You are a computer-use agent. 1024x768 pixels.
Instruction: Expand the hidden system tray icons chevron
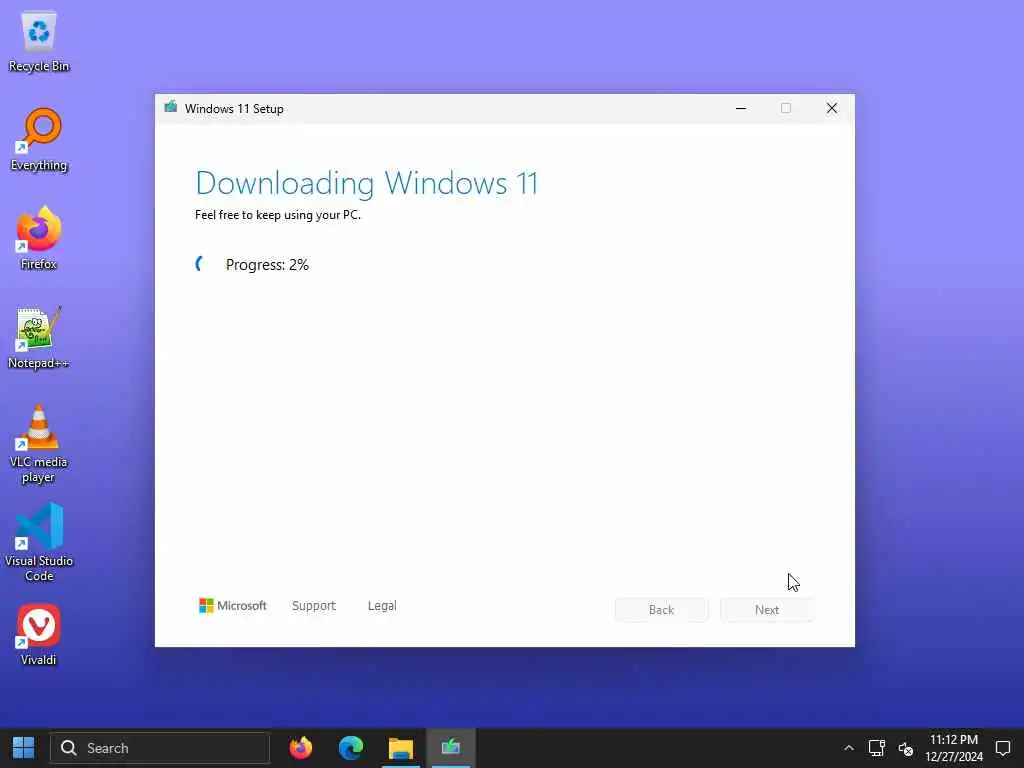click(848, 748)
